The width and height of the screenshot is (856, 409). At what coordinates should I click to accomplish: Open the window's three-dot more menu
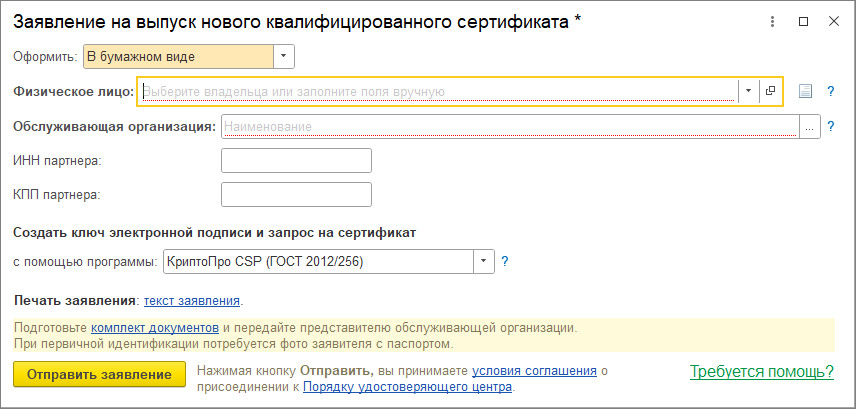[772, 22]
